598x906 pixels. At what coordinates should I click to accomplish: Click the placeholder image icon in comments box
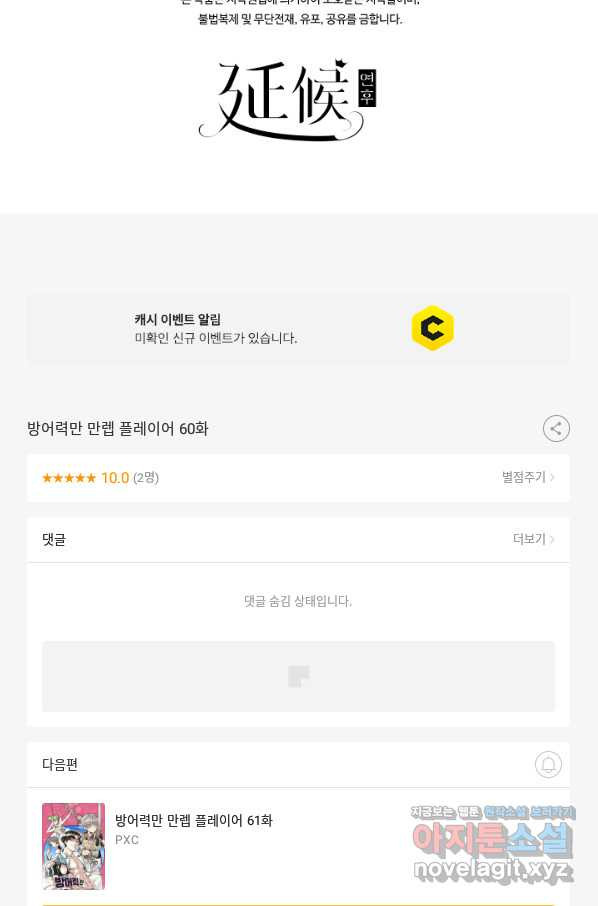click(299, 676)
